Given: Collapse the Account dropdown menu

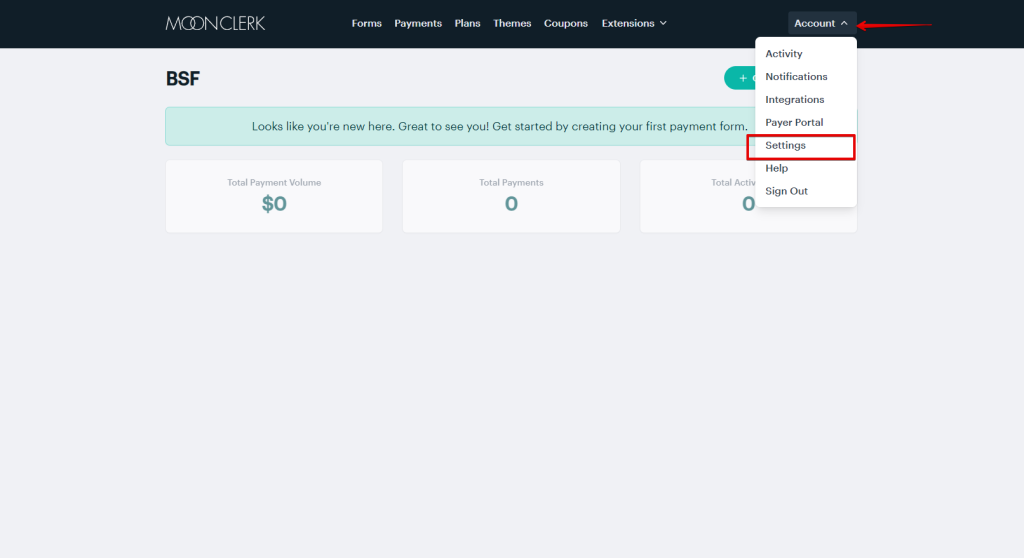Looking at the screenshot, I should 821,23.
